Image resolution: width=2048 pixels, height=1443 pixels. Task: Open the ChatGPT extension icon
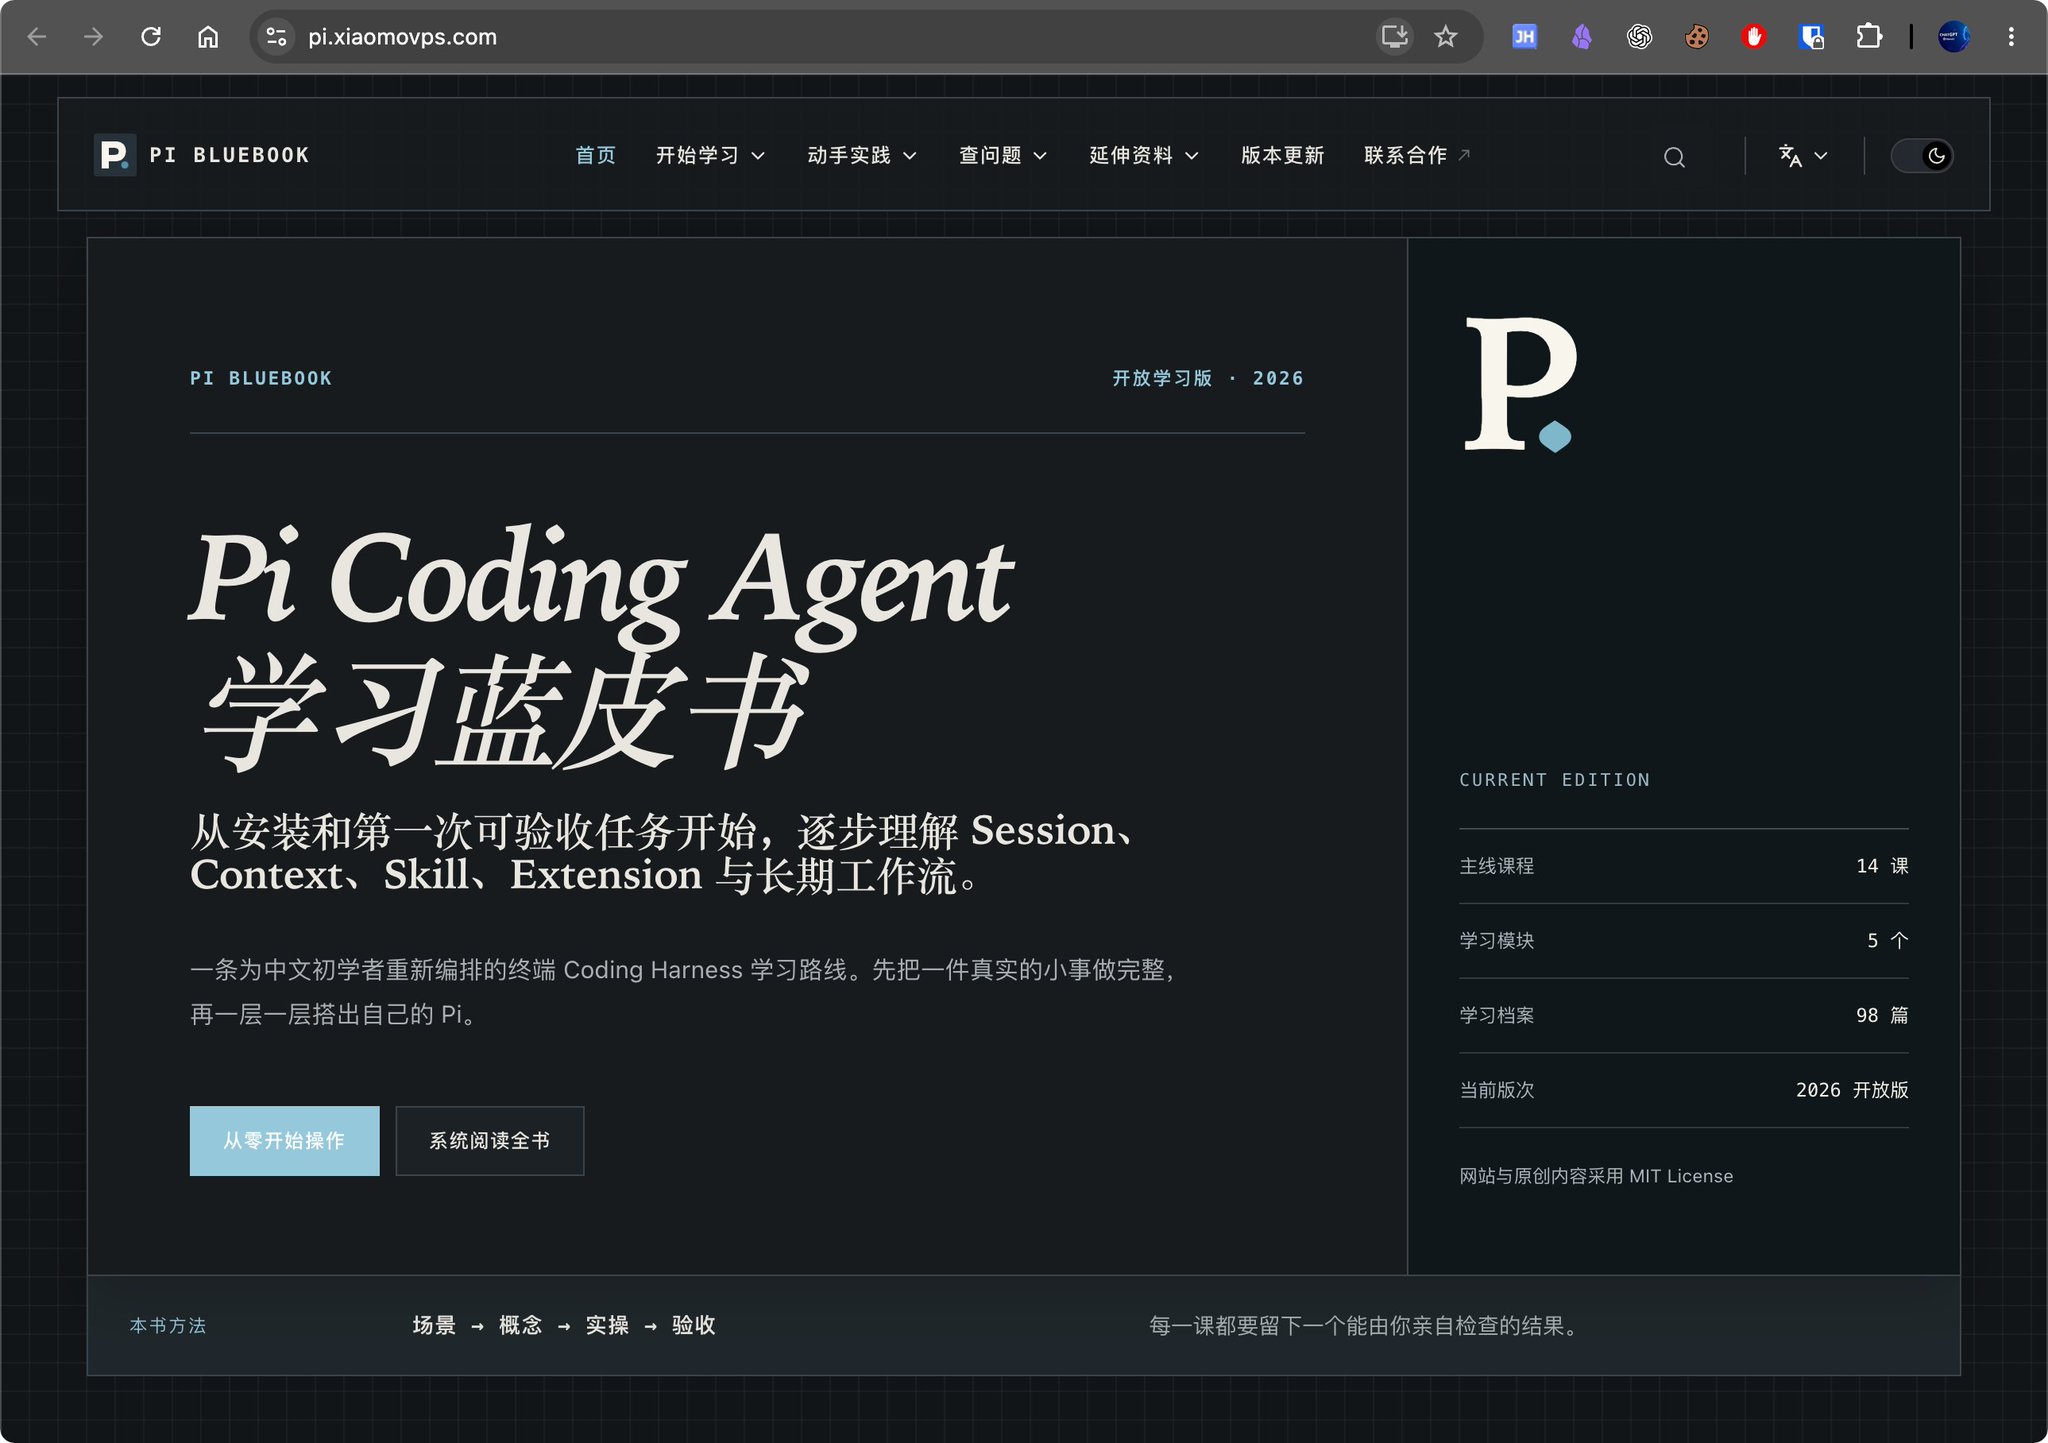pos(1639,37)
